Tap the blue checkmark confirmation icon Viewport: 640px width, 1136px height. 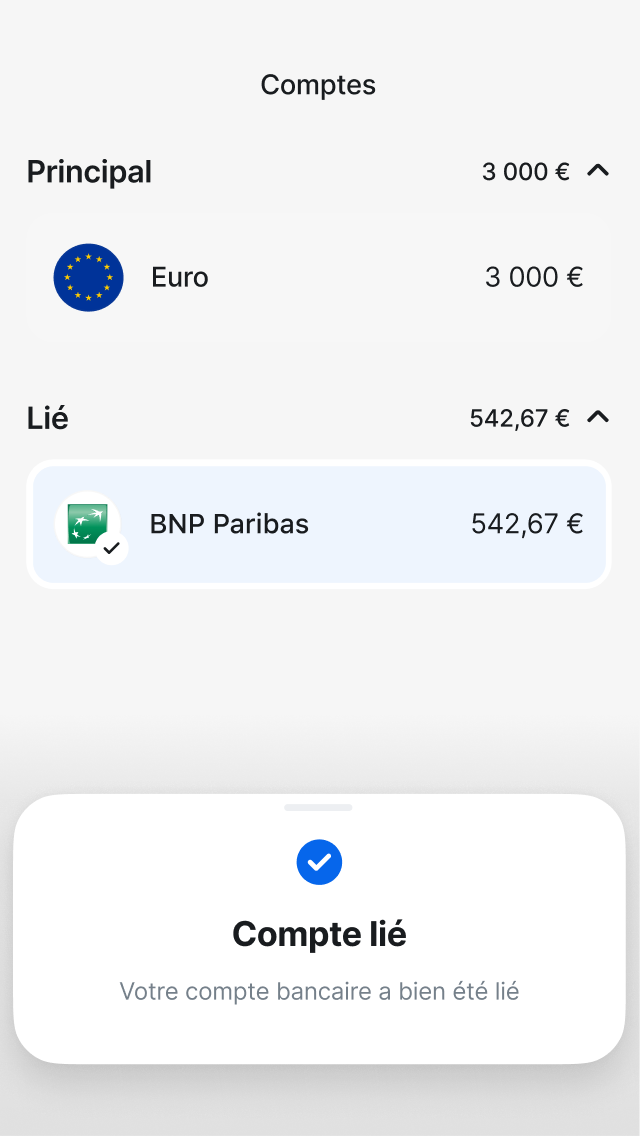[x=319, y=861]
